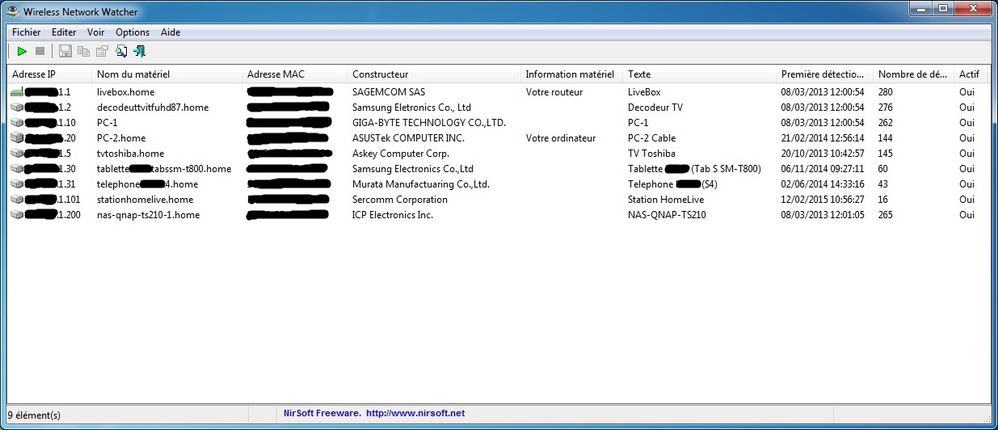Select the decodeuttvitfuhd87.home device name
The height and width of the screenshot is (430, 998).
tap(153, 108)
